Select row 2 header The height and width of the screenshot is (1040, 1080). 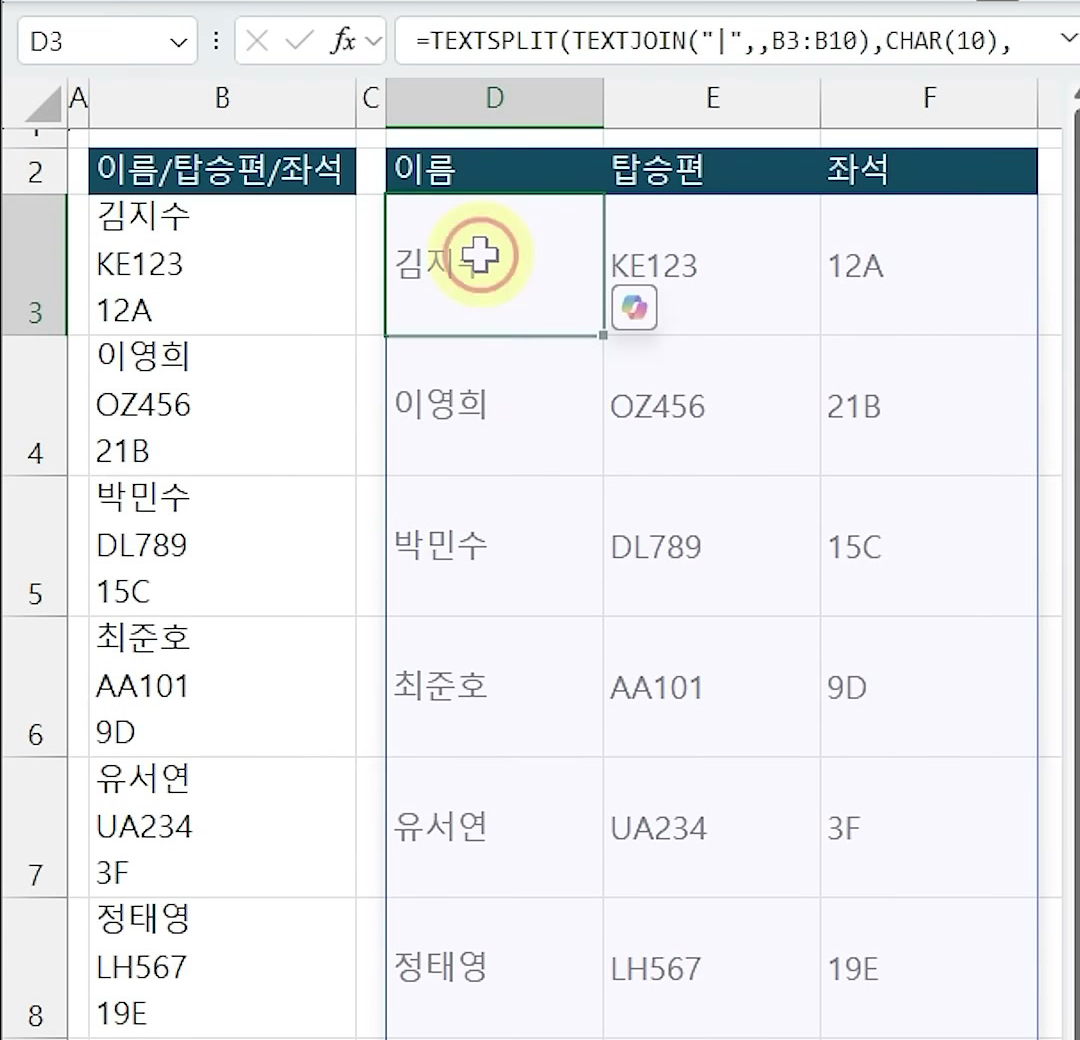34,171
